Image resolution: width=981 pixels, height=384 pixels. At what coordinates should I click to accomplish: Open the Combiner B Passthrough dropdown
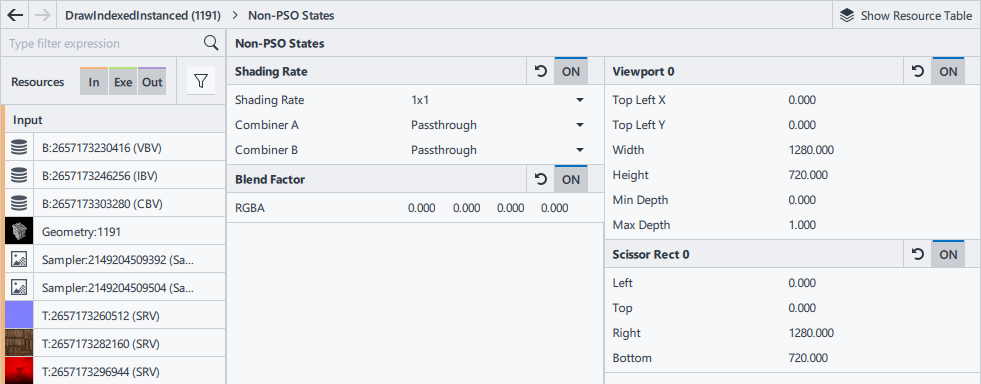[x=497, y=150]
